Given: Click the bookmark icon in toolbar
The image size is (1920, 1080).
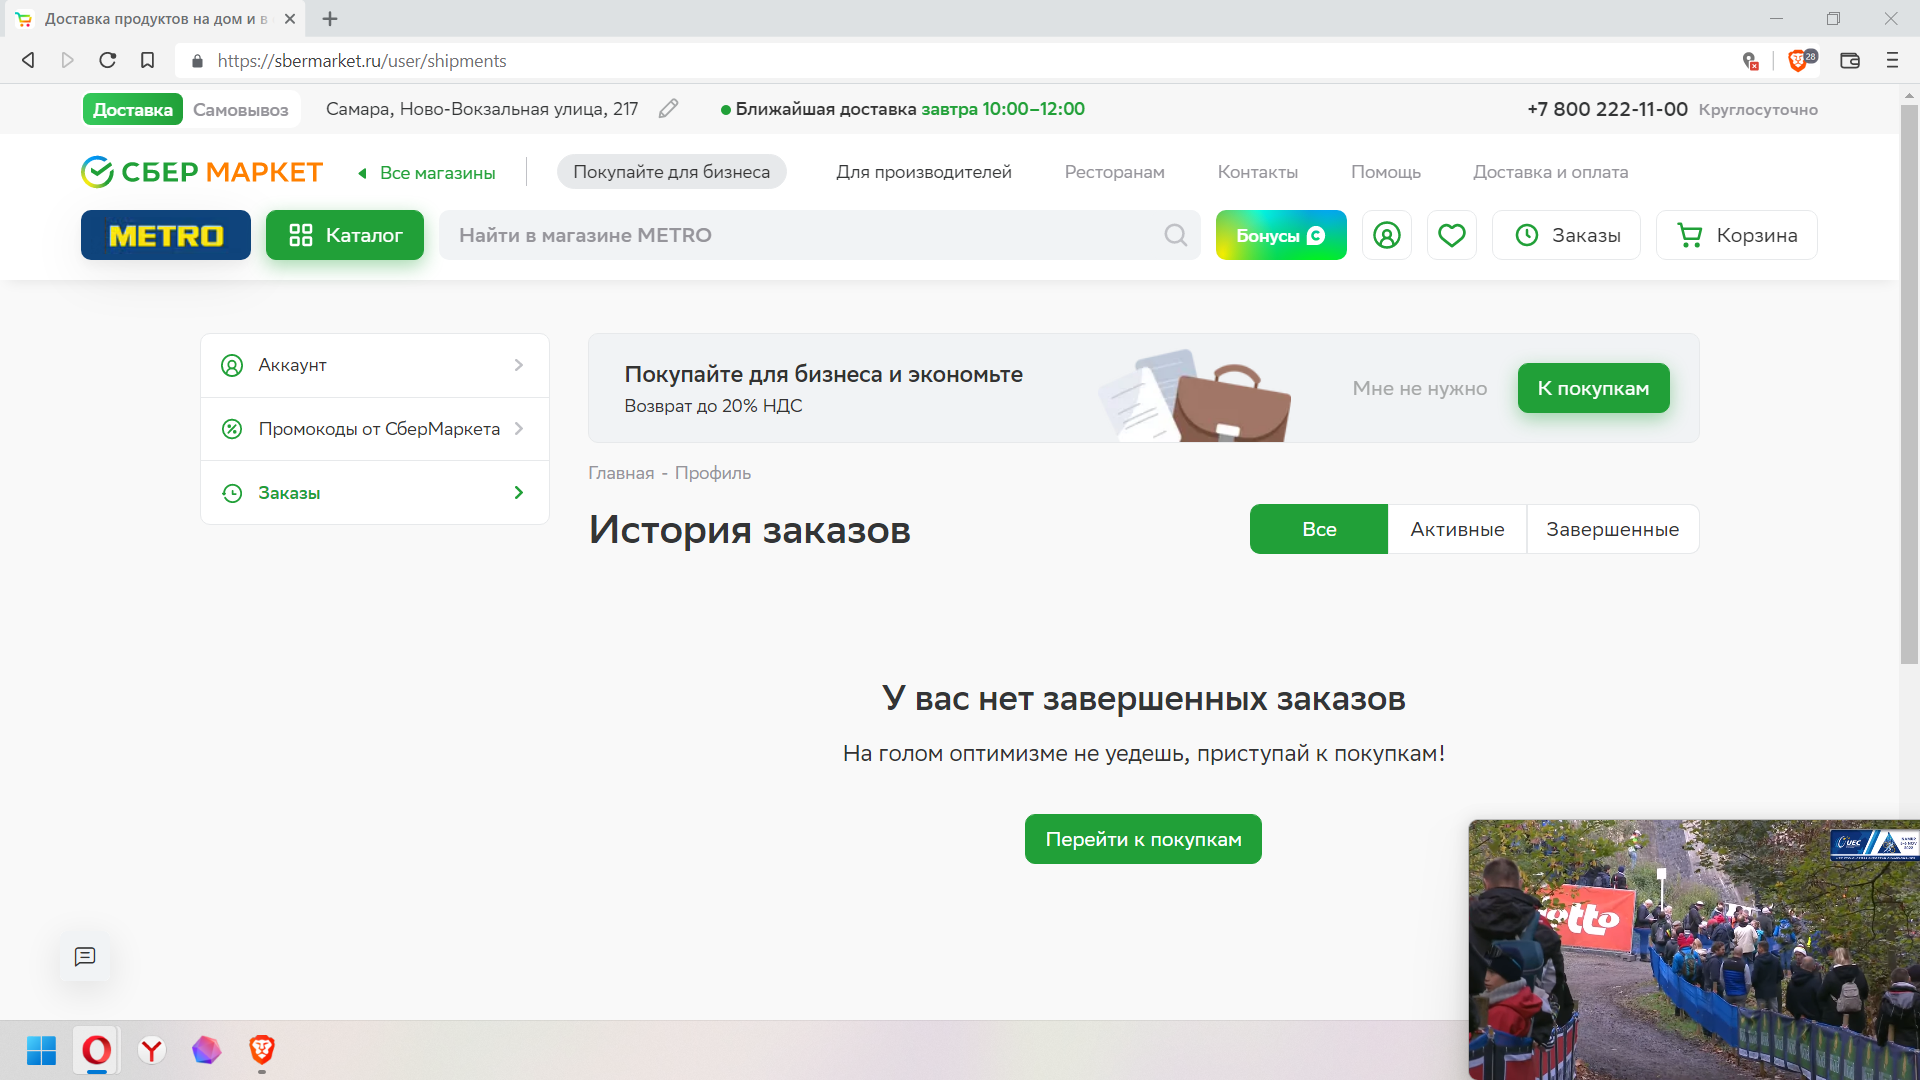Looking at the screenshot, I should coord(147,61).
